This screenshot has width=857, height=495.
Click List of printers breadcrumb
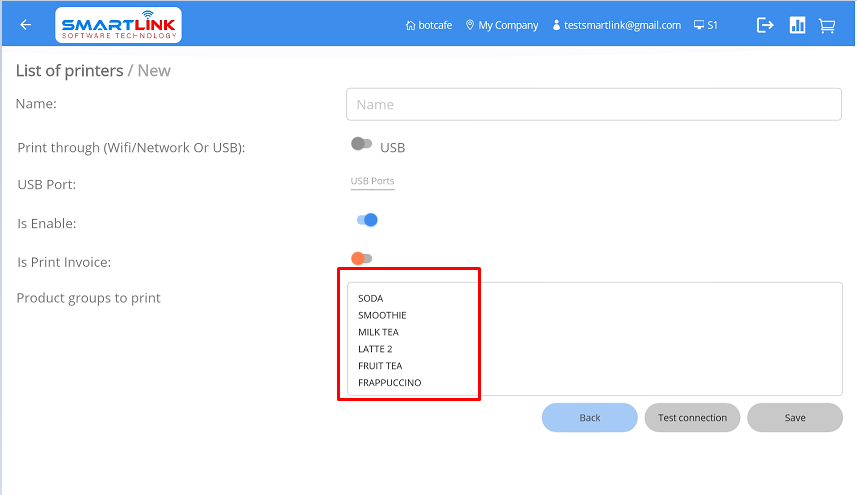68,71
